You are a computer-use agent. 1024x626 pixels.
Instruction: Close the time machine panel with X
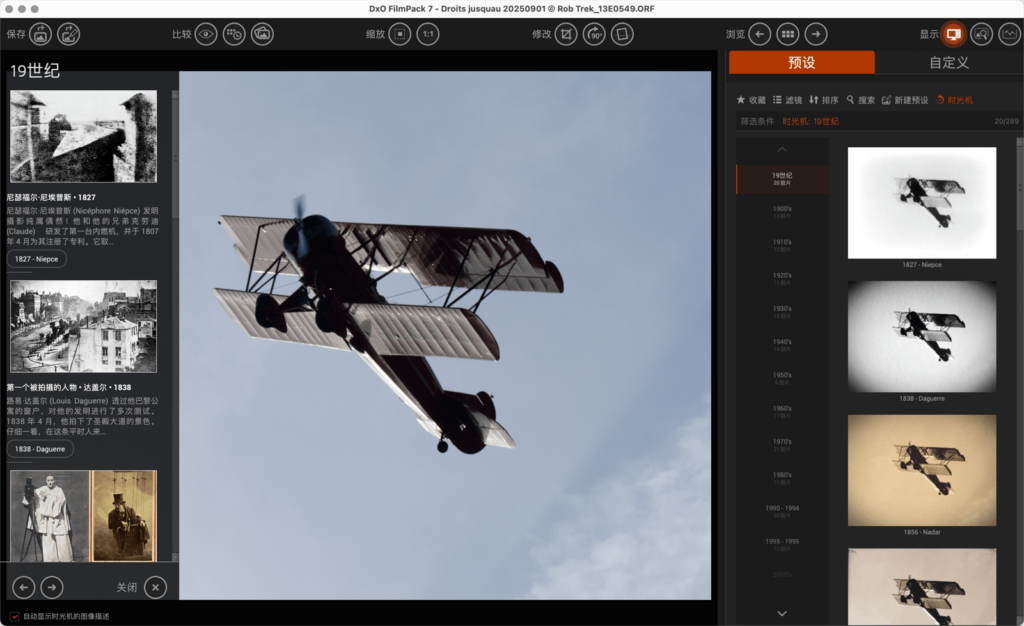click(155, 587)
